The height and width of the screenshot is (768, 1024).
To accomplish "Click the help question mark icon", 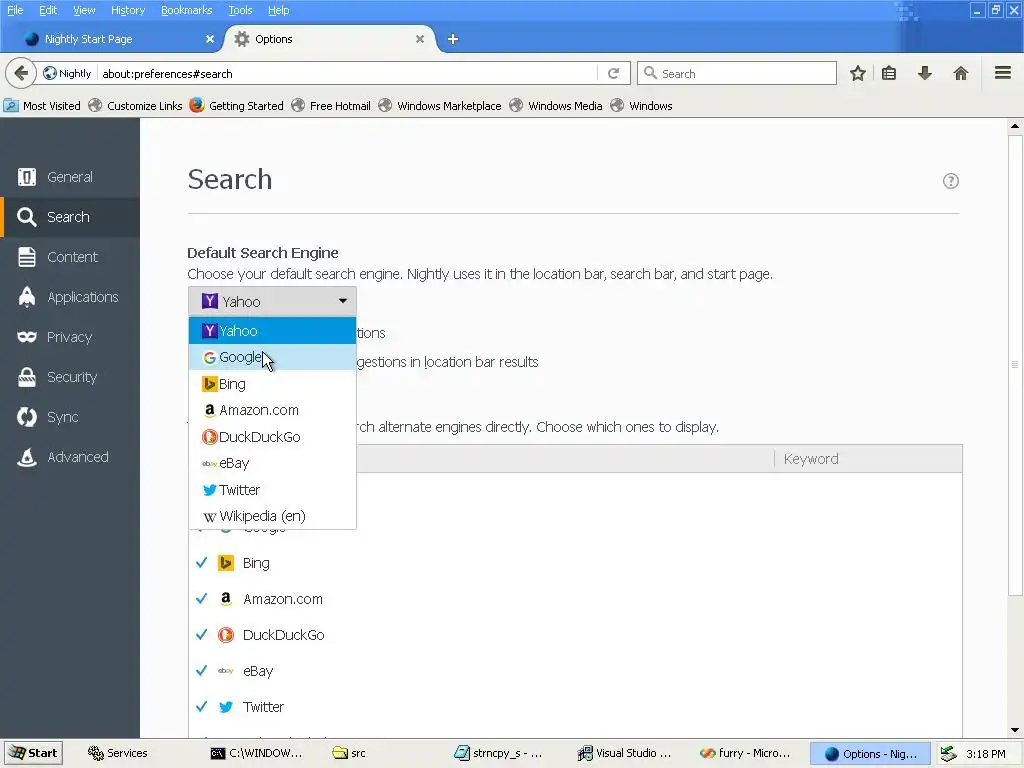I will click(950, 181).
